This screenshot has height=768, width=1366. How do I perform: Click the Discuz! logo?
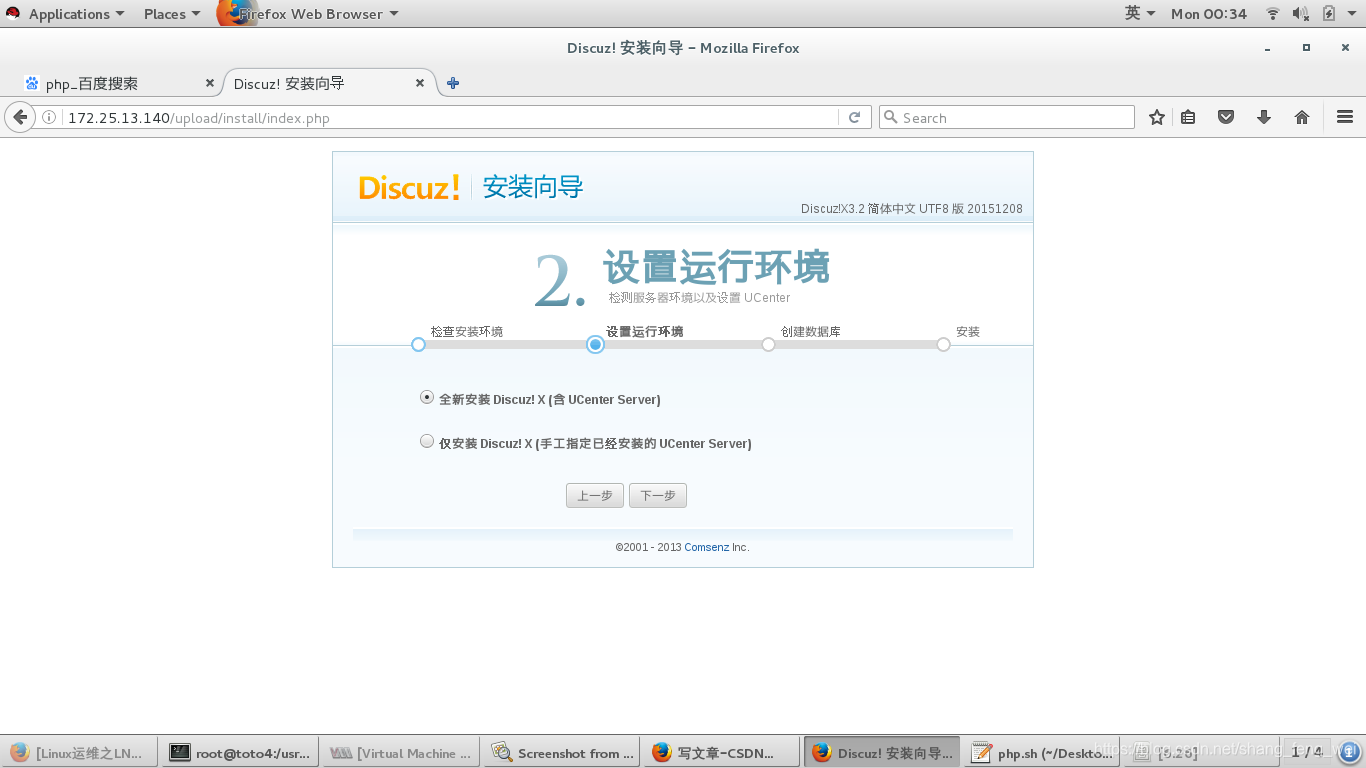[x=409, y=187]
